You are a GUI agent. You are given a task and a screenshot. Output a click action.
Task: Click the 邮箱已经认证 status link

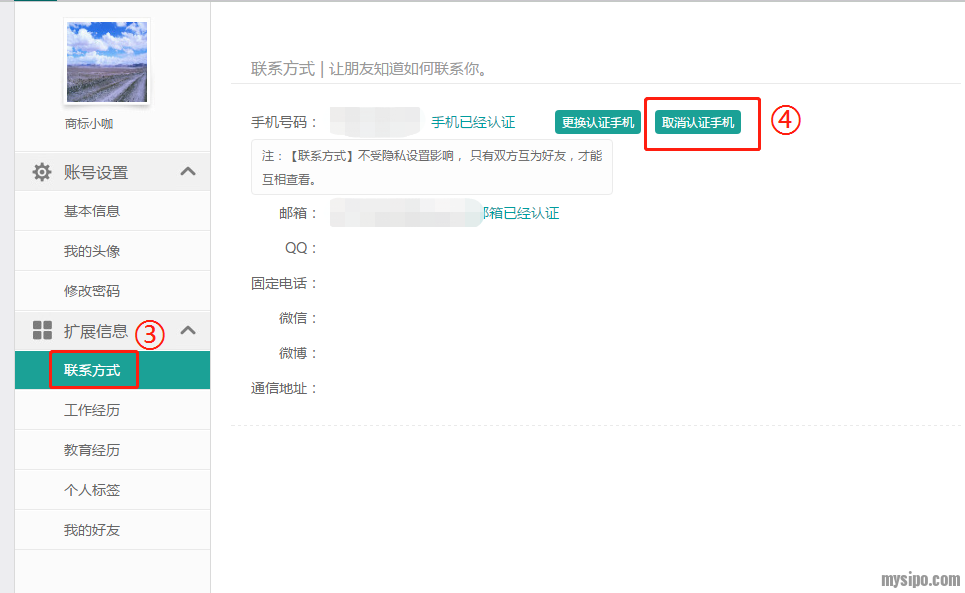pyautogui.click(x=520, y=213)
